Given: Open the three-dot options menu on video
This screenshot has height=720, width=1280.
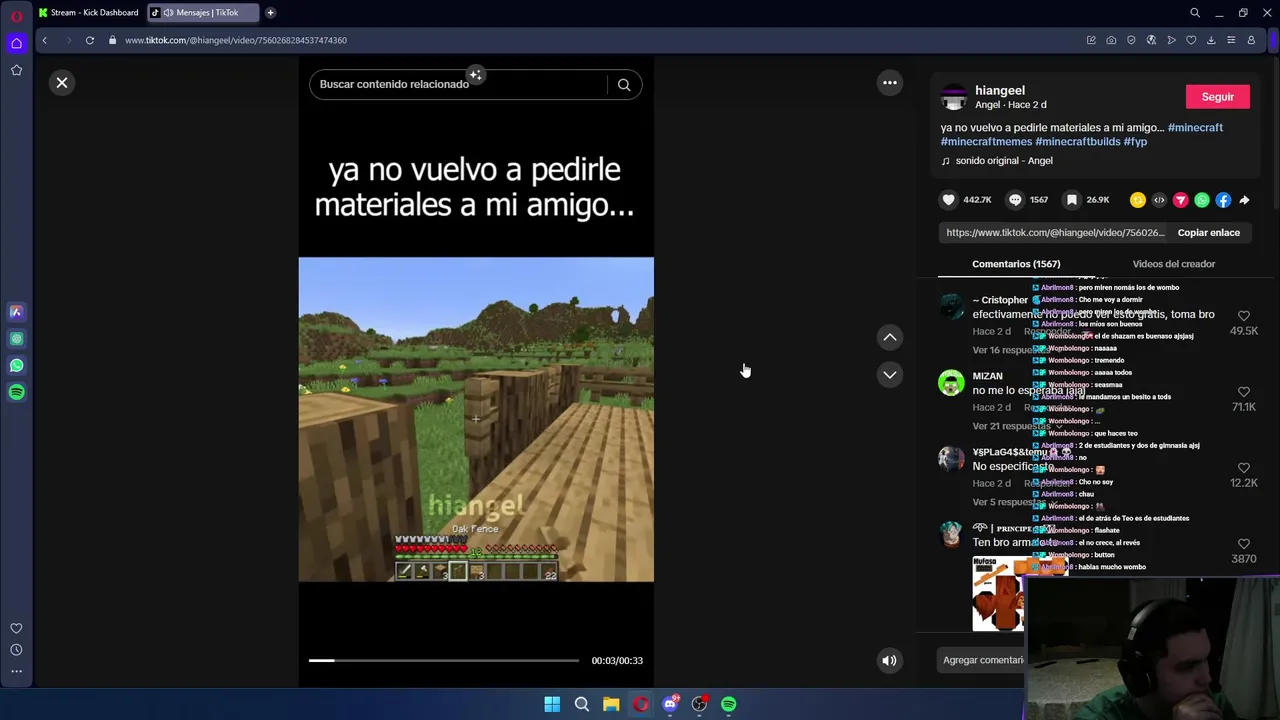Looking at the screenshot, I should [x=890, y=83].
